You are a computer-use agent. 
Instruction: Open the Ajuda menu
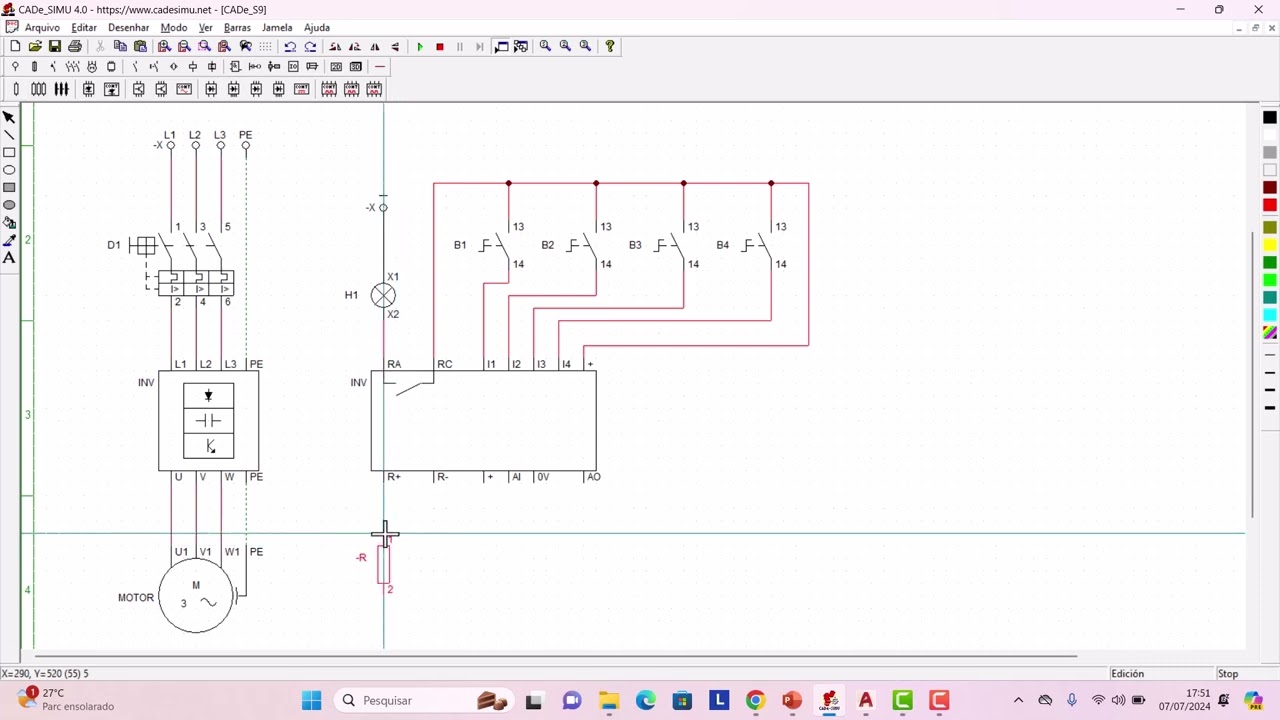tap(317, 27)
